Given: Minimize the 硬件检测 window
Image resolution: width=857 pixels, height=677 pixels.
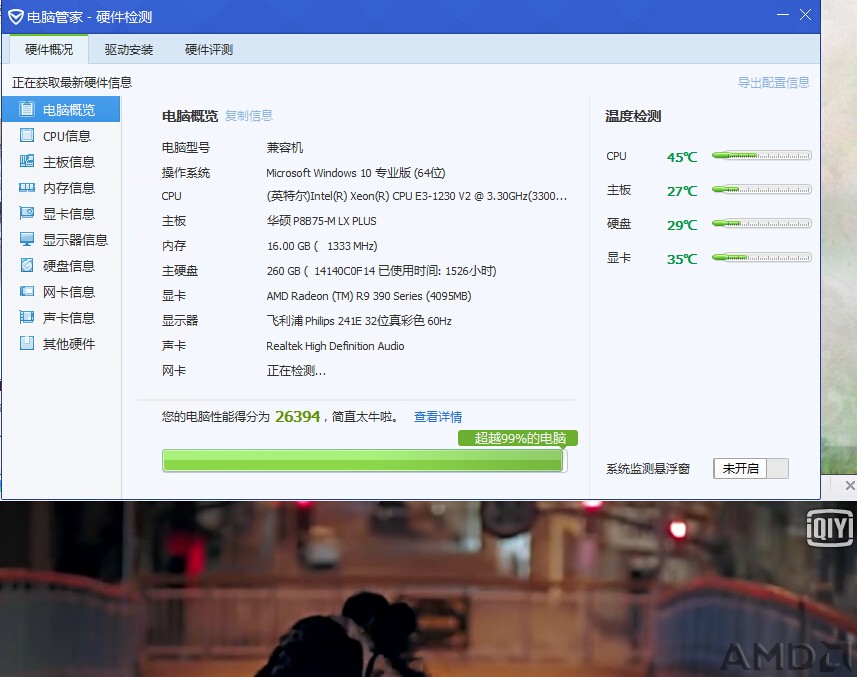Looking at the screenshot, I should click(783, 15).
